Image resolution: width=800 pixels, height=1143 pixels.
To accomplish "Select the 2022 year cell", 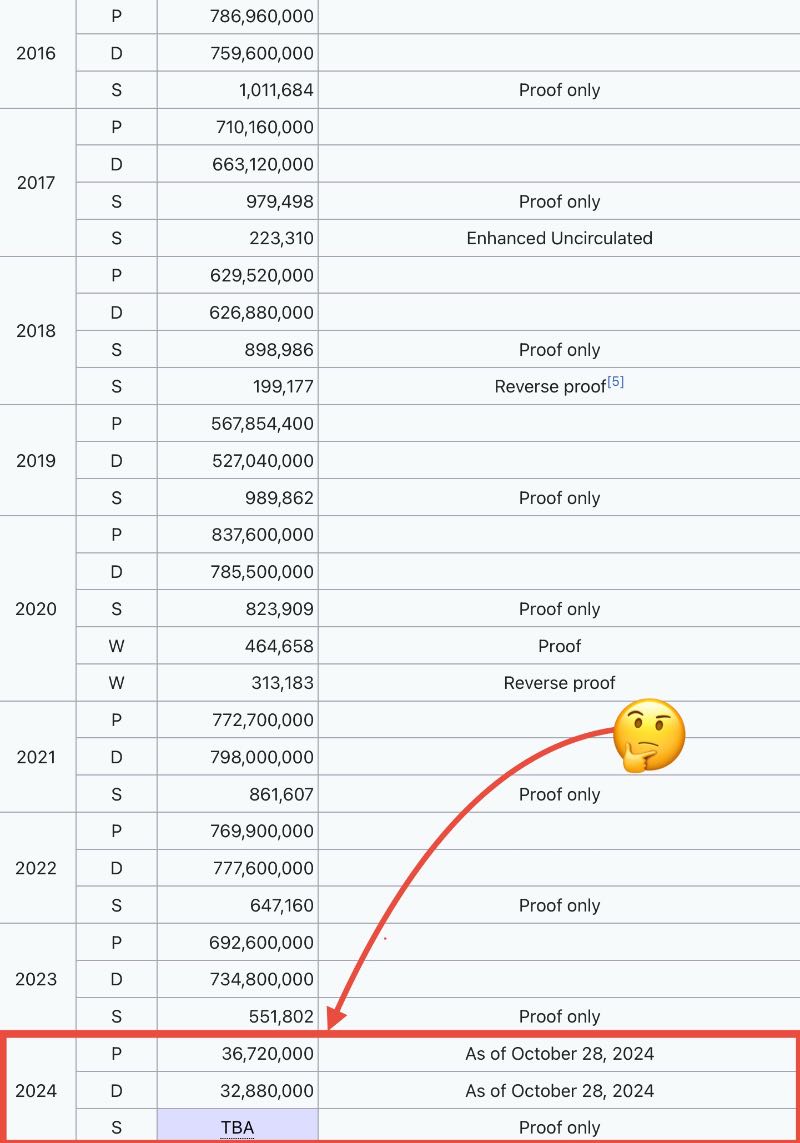I will pos(36,868).
